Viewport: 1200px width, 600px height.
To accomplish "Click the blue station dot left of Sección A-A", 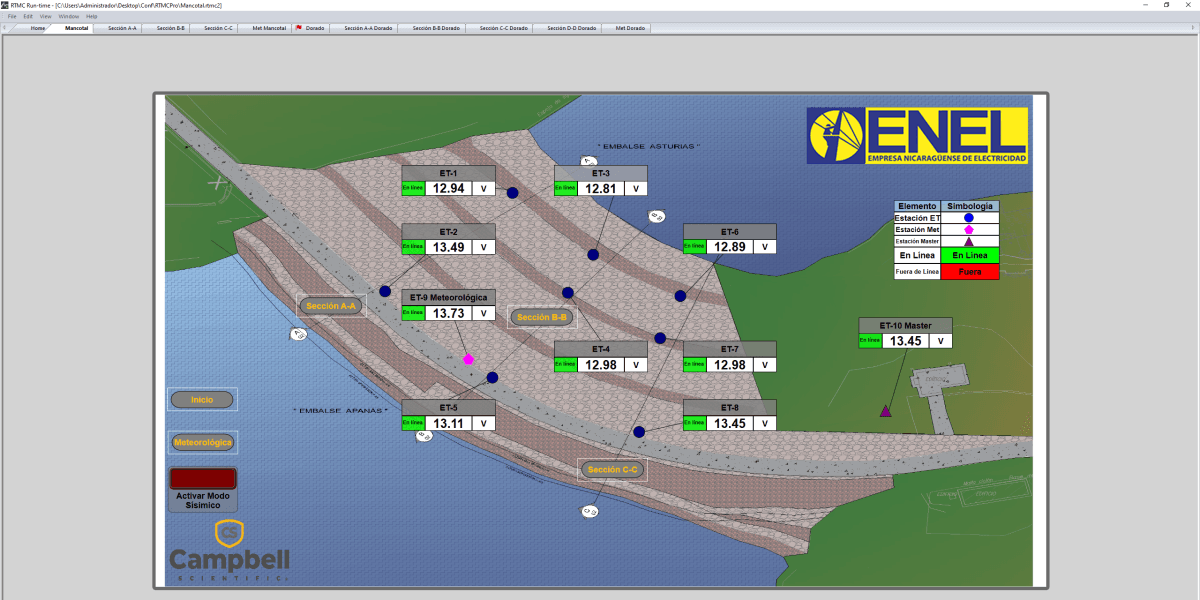I will (385, 291).
